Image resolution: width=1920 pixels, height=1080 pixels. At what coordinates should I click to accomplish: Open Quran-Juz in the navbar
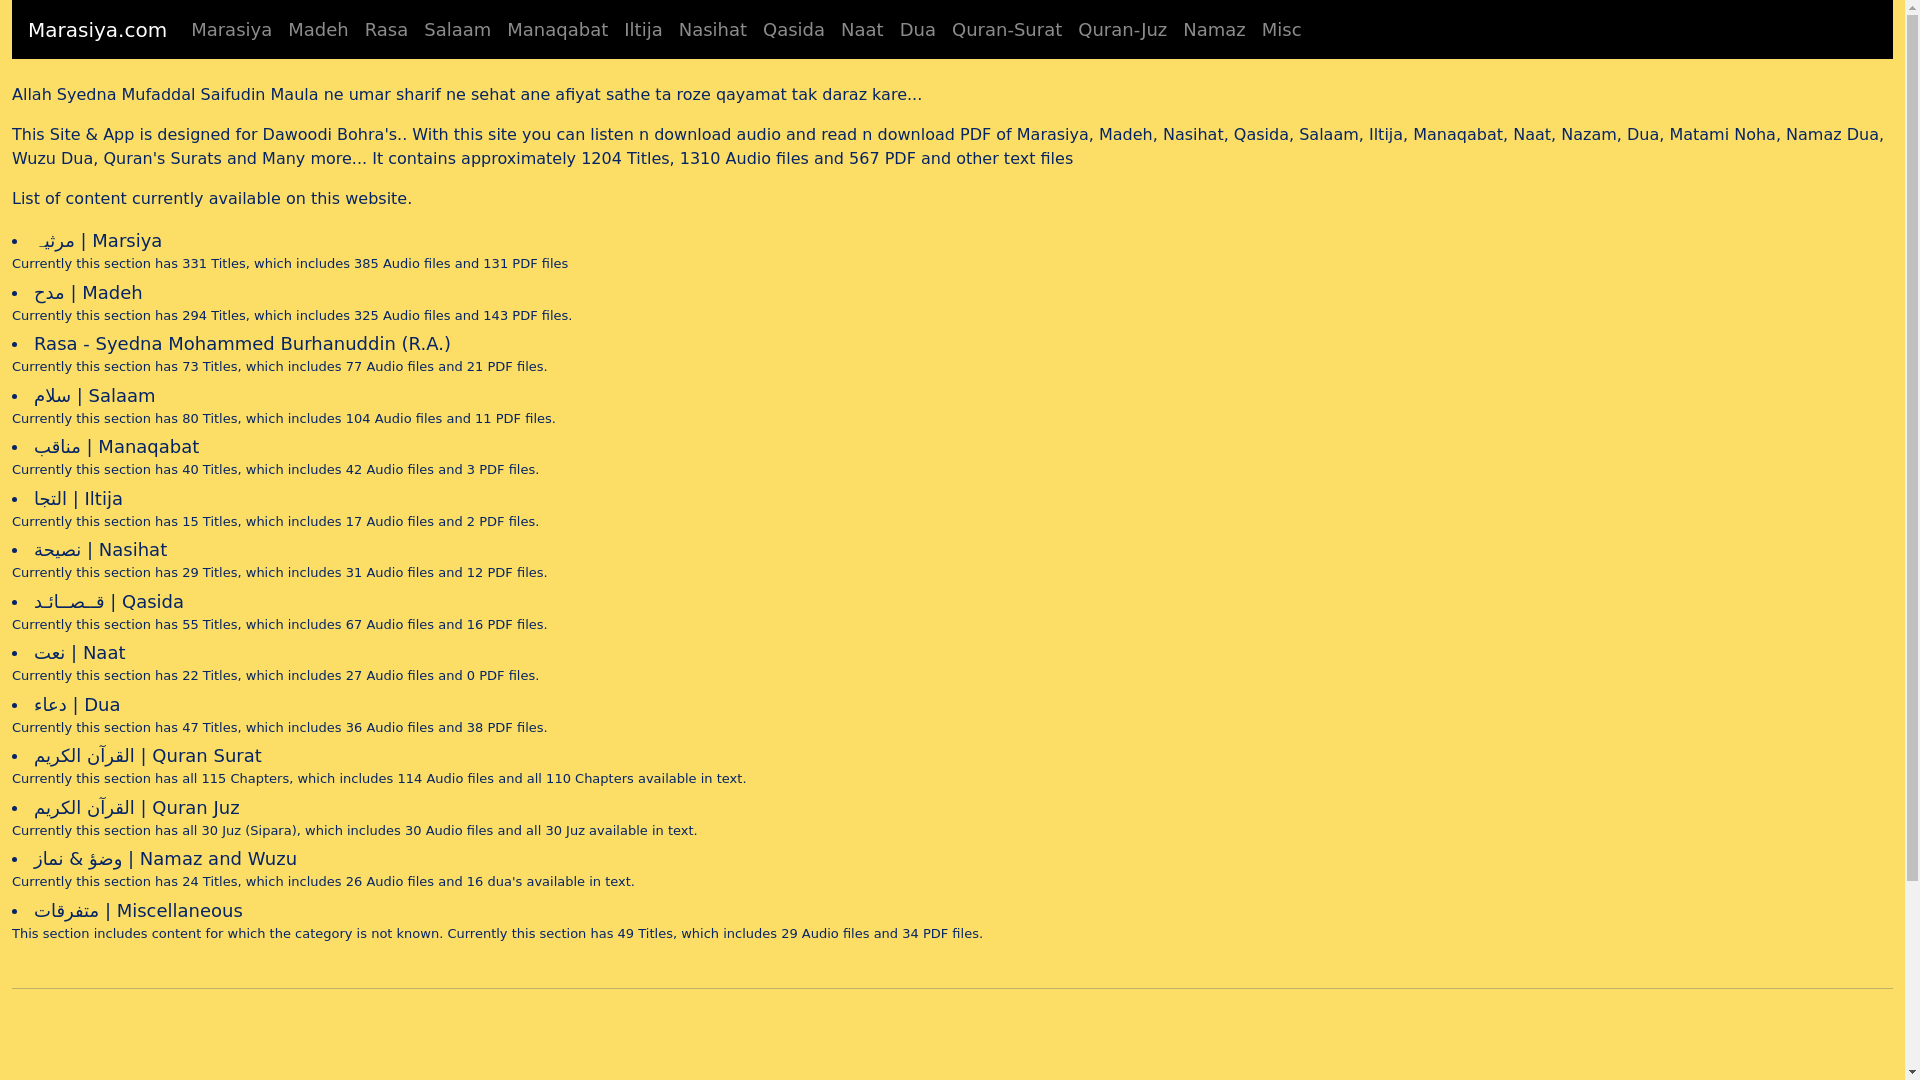point(1122,30)
